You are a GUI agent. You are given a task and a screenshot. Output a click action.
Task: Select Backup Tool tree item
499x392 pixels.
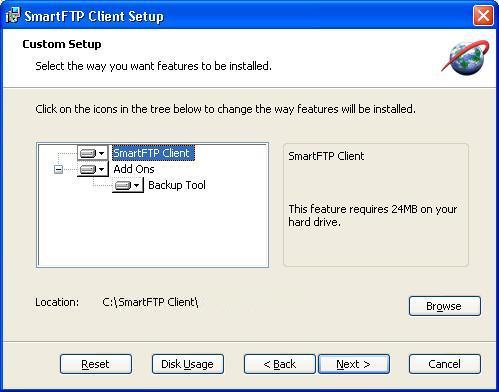tap(177, 185)
